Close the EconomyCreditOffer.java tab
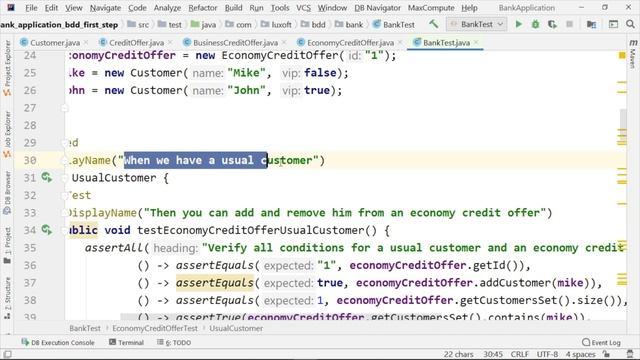The height and width of the screenshot is (360, 640). [400, 42]
